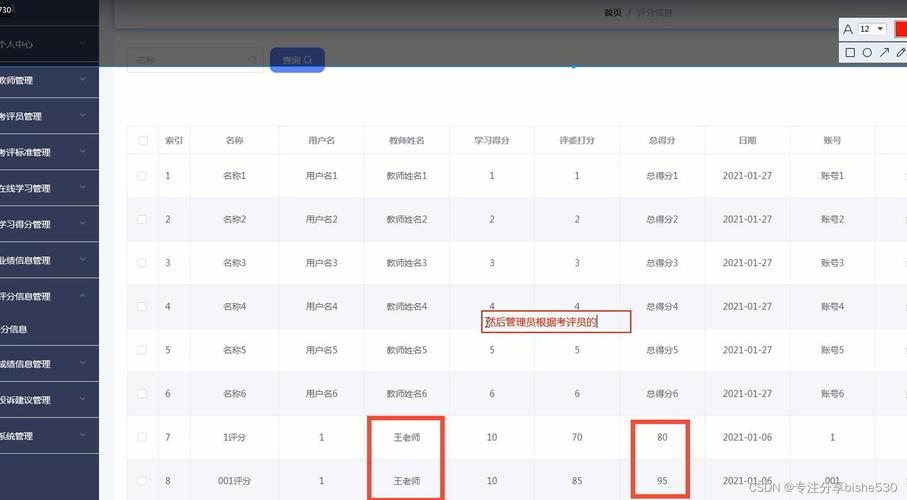This screenshot has width=907, height=500.
Task: Open the 在线学习管理 sidebar menu
Action: [49, 188]
